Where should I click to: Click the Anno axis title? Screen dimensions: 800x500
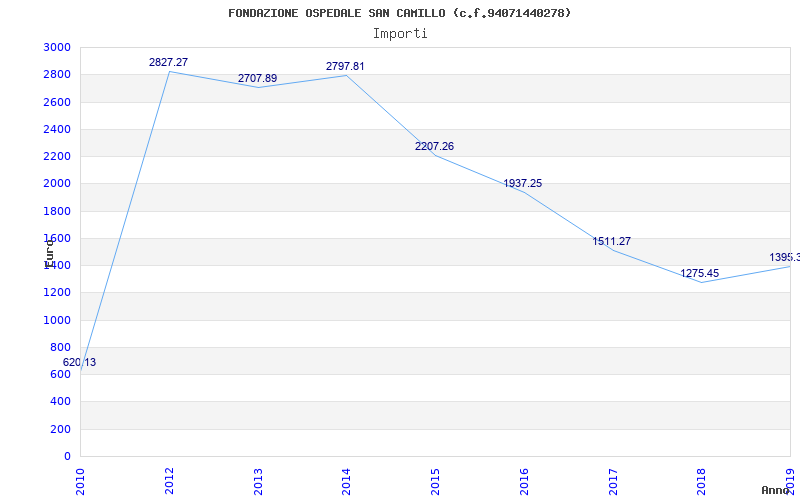click(x=775, y=490)
